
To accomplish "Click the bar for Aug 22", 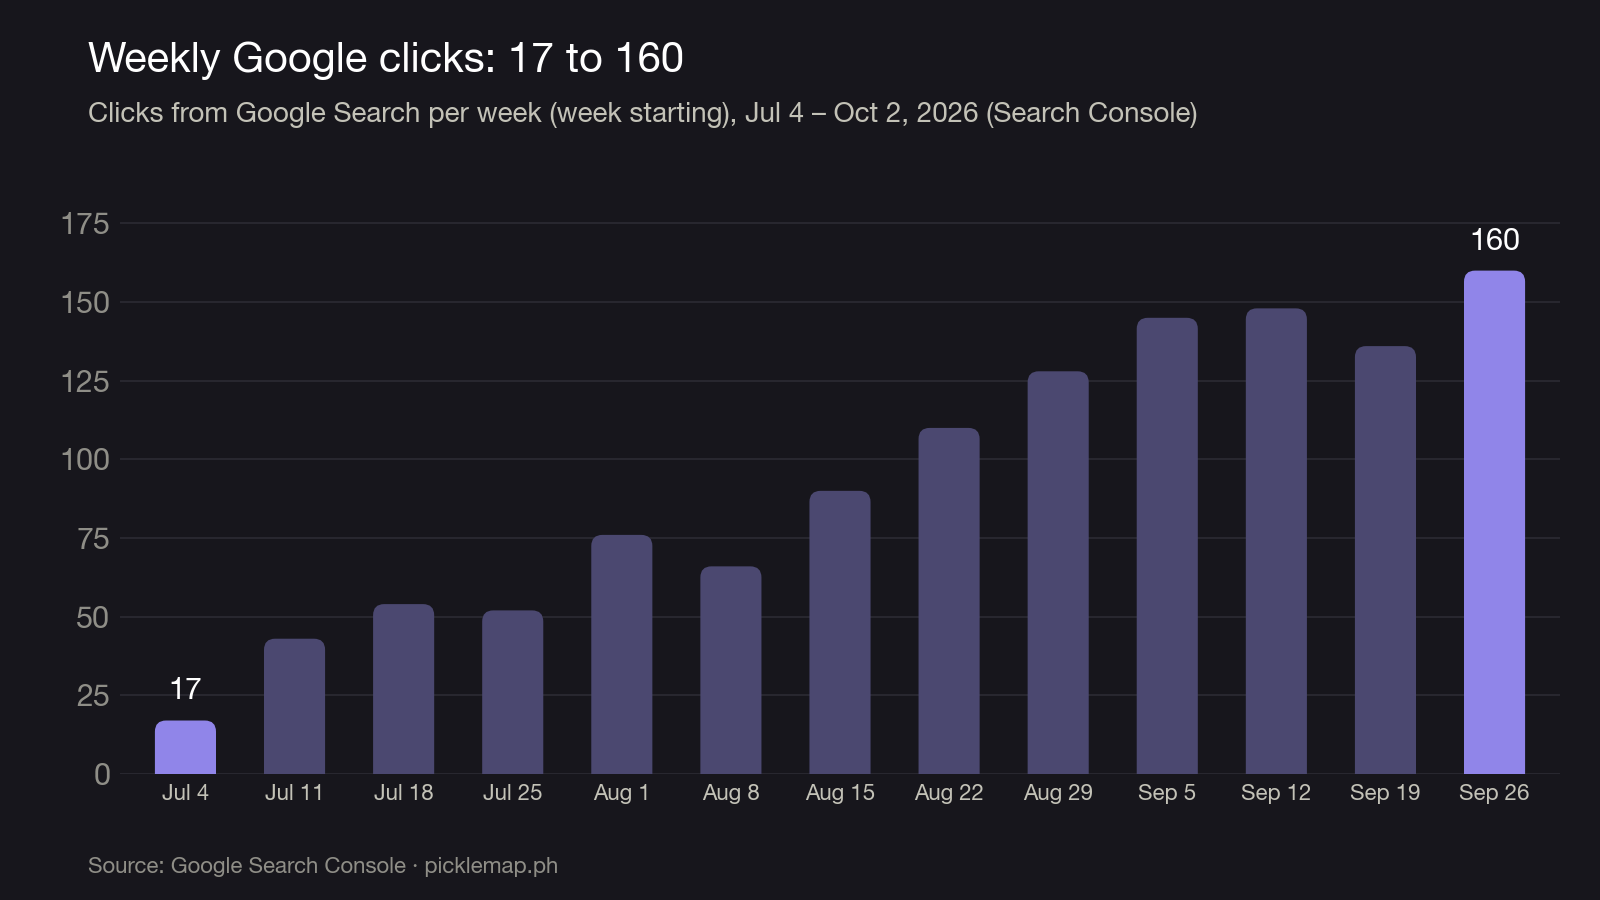I will pyautogui.click(x=949, y=601).
